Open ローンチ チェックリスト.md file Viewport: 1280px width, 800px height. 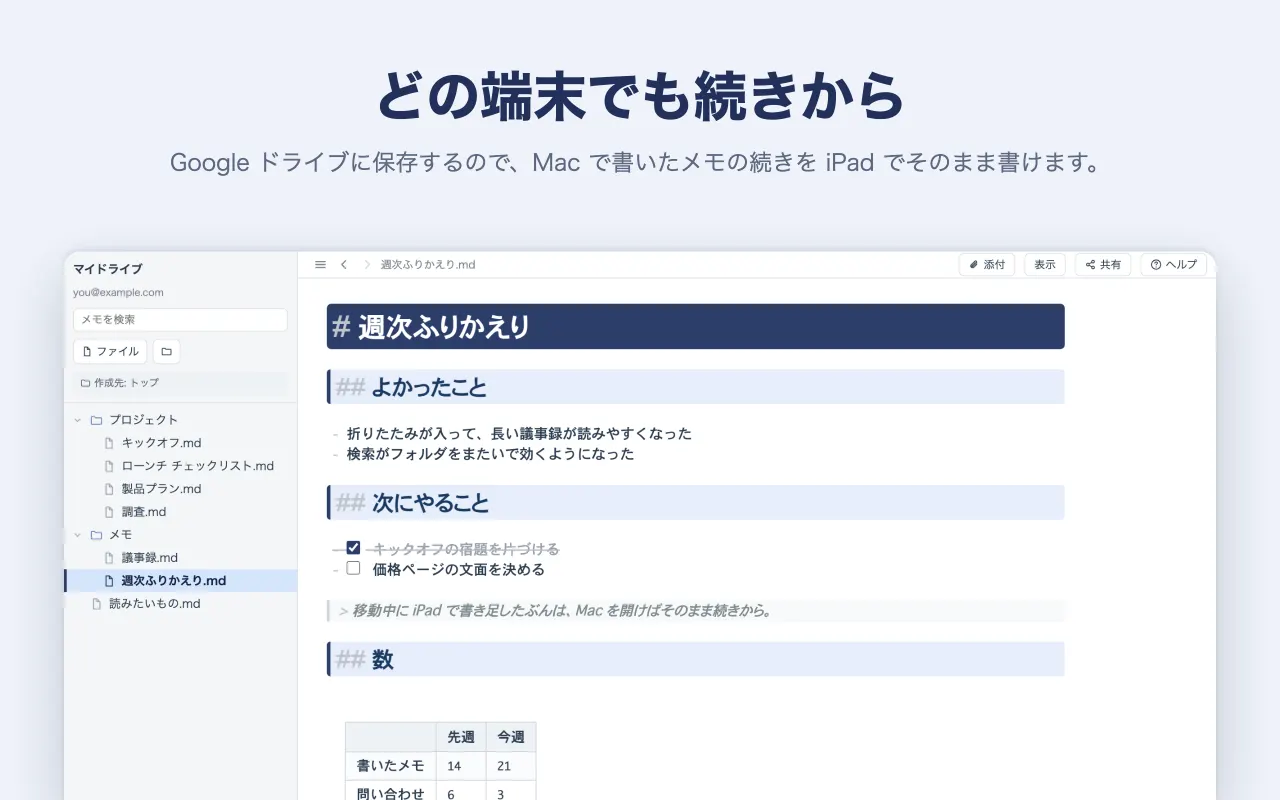(x=180, y=466)
